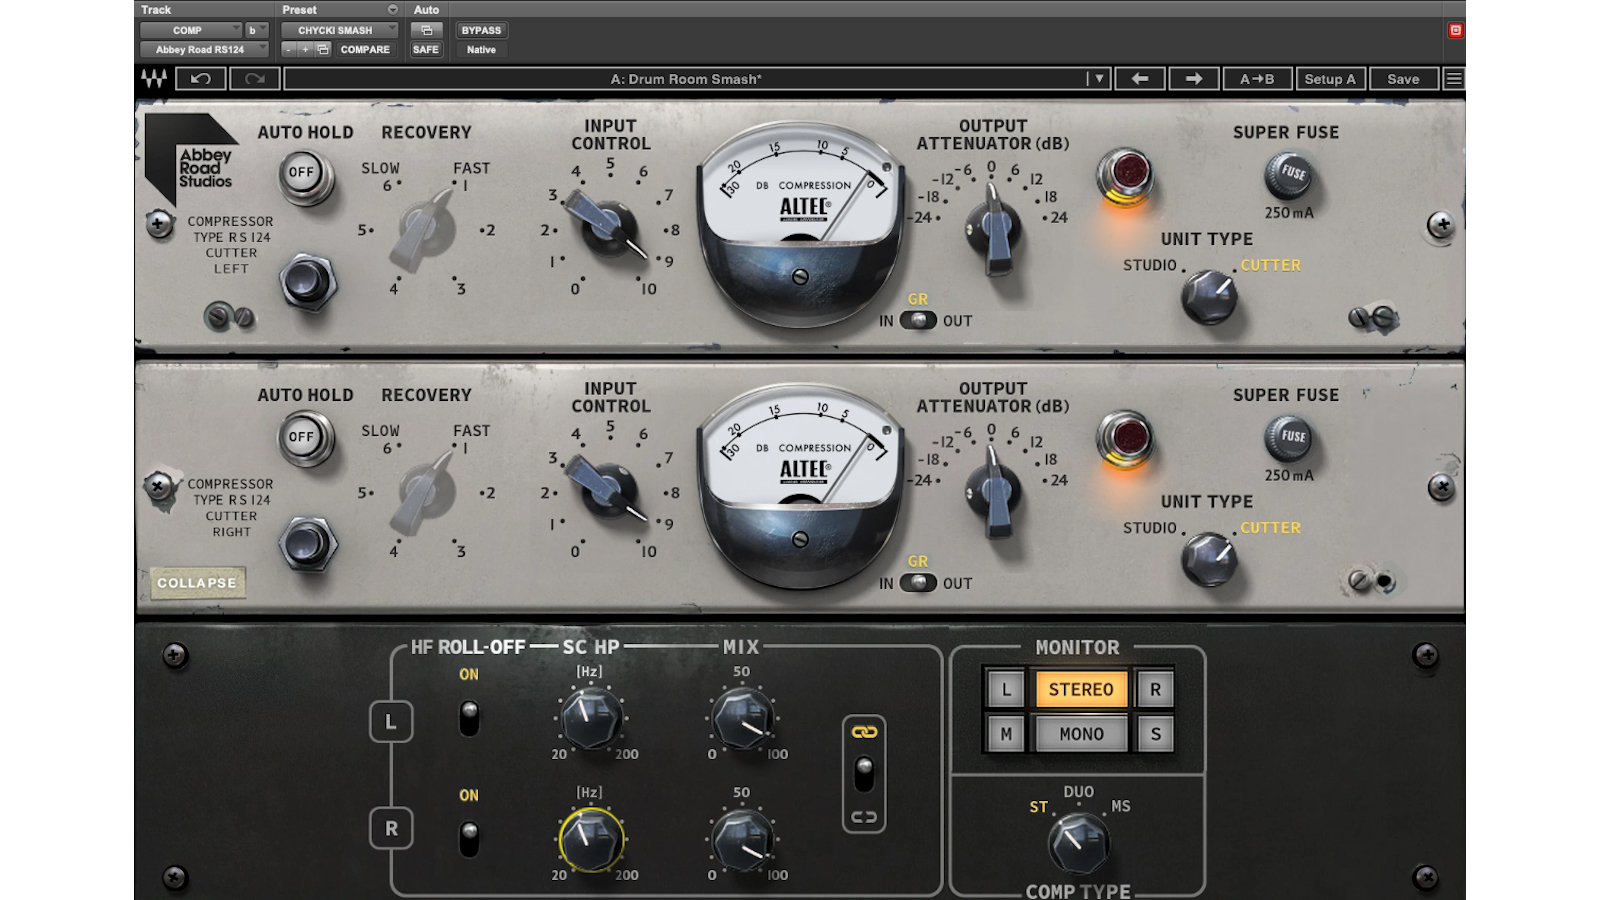Adjust left channel Recovery knob

pos(424,227)
